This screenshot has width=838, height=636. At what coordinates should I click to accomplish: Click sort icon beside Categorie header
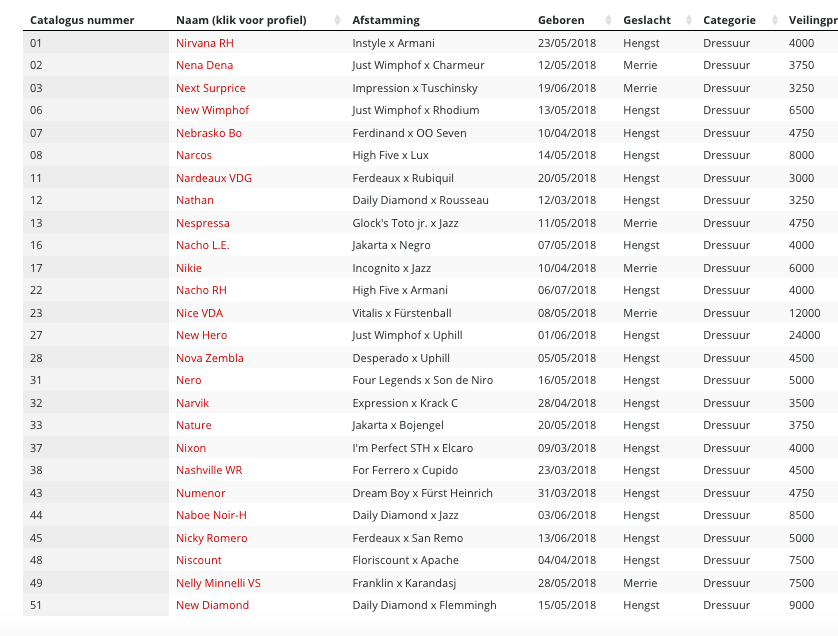tap(775, 20)
